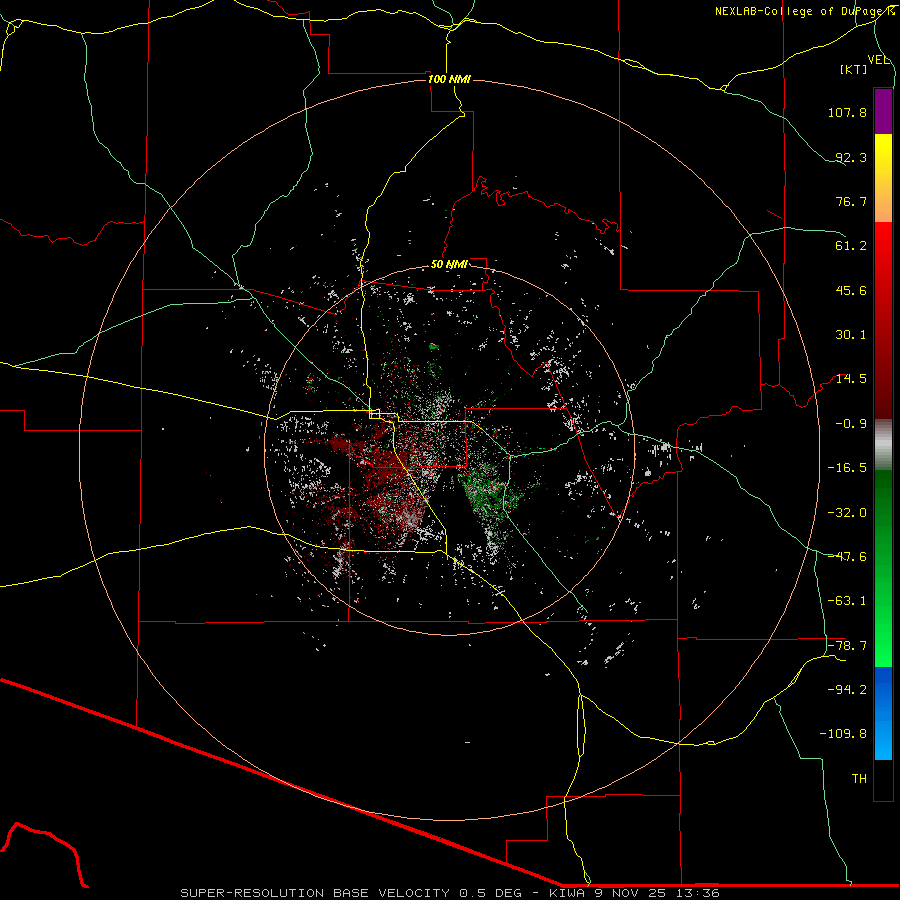Image resolution: width=900 pixels, height=900 pixels.
Task: Click the 107.8 velocity scale value
Action: point(847,112)
